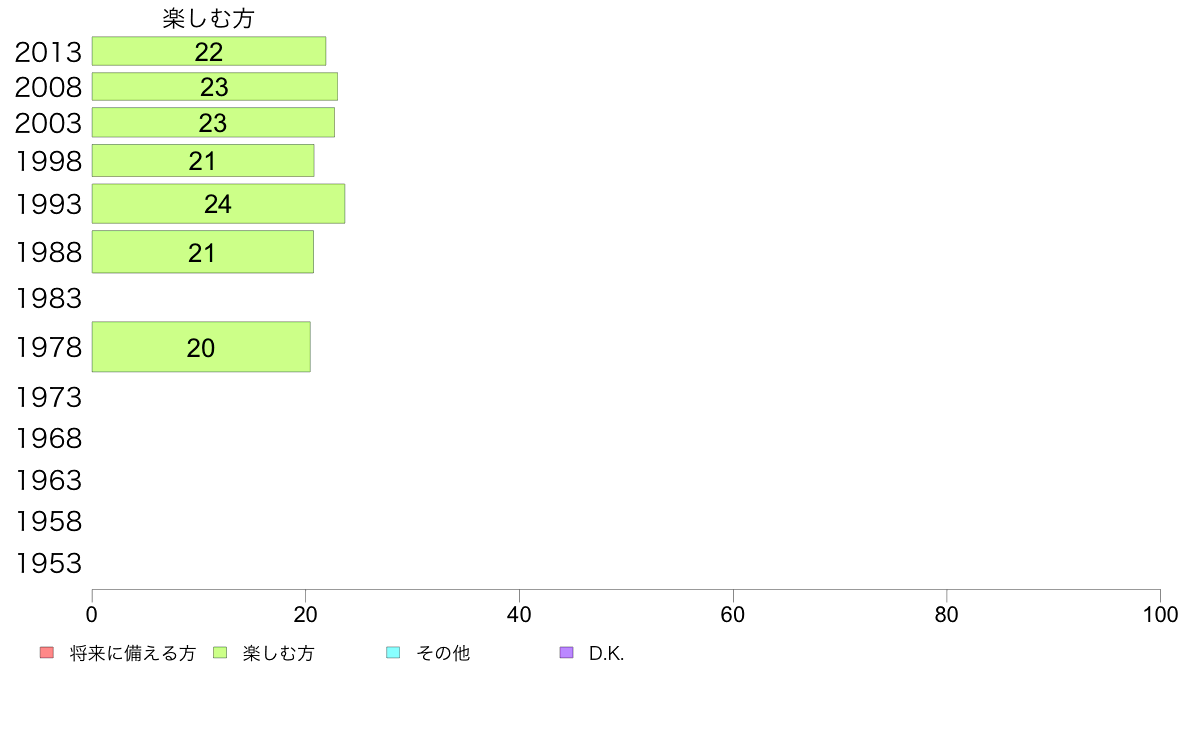
Task: Click the green 楽しむ方 legend swatch
Action: click(x=220, y=653)
